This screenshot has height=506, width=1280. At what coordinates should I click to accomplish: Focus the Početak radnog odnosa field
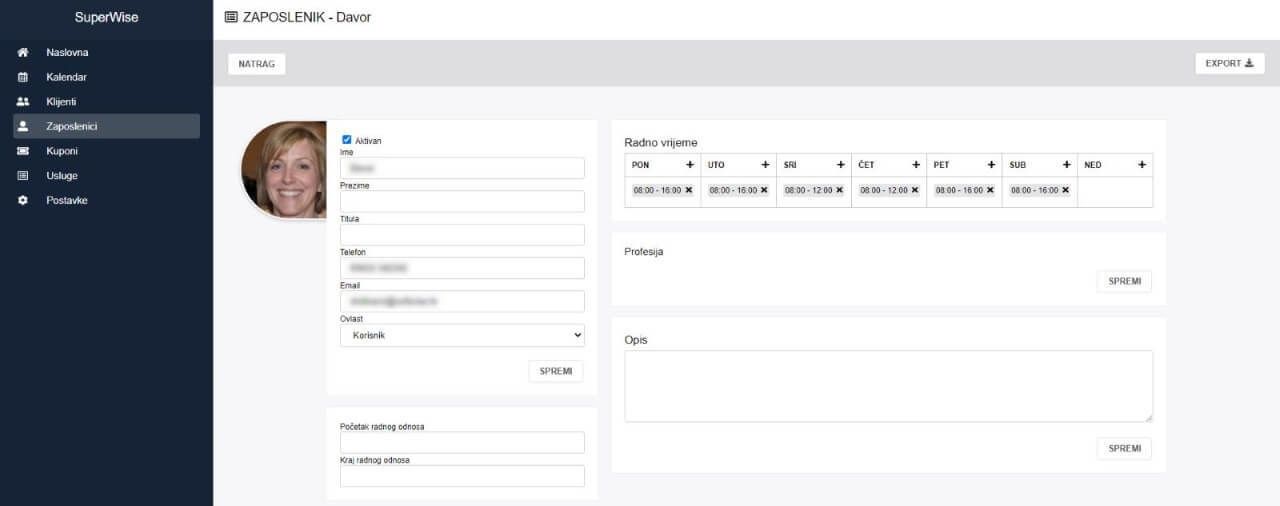pyautogui.click(x=462, y=443)
